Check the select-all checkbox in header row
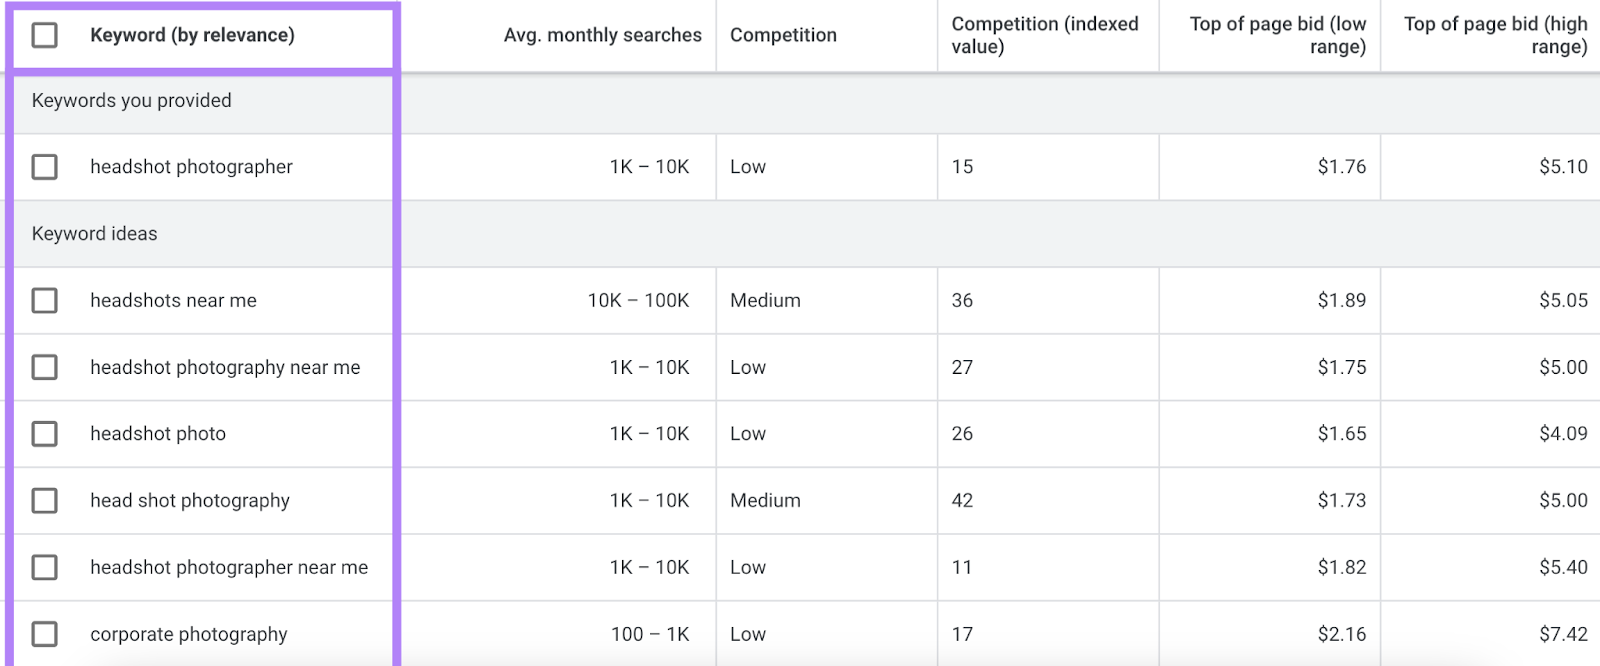Viewport: 1600px width, 666px height. click(44, 35)
